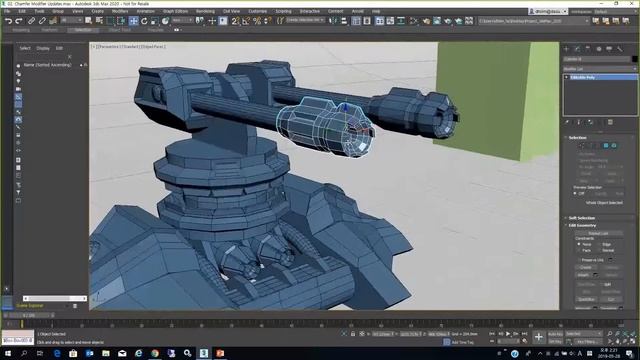Collapse the Selection rollout
The image size is (640, 360).
tap(578, 138)
